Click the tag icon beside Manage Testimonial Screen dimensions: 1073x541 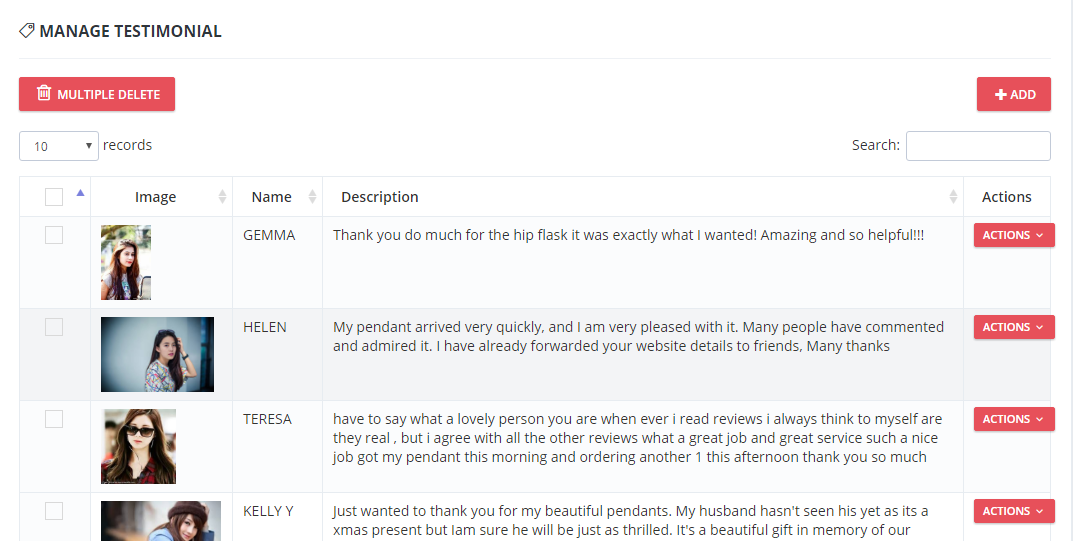click(27, 31)
